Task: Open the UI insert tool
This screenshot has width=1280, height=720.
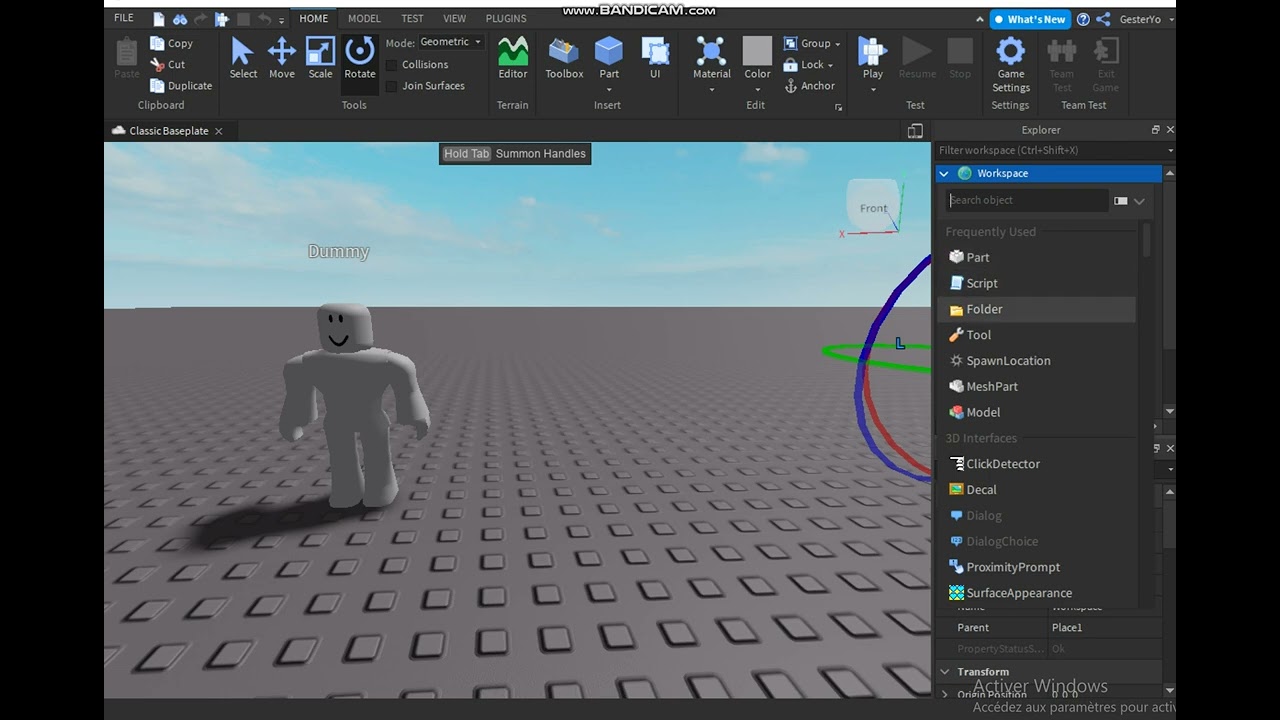Action: 655,58
